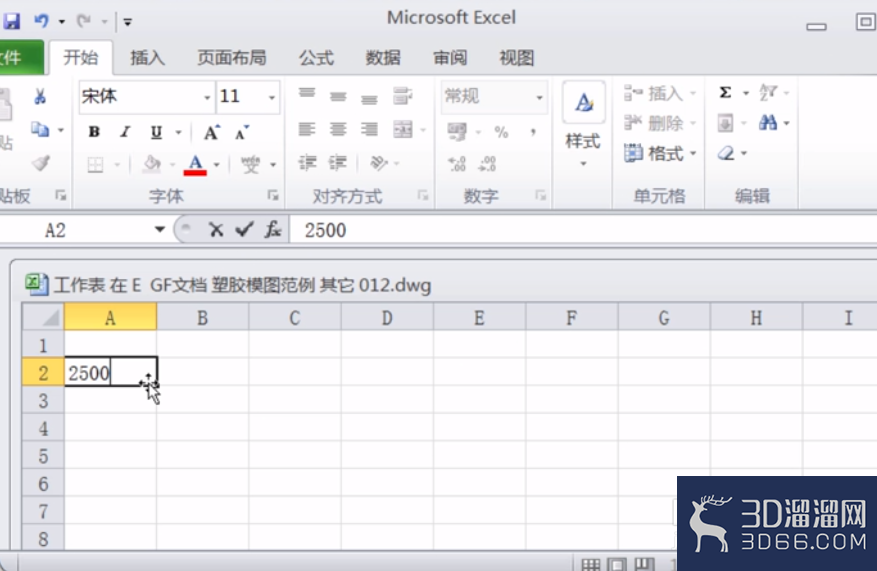Open the Alignment dialog launcher
This screenshot has height=571, width=877.
[x=423, y=195]
